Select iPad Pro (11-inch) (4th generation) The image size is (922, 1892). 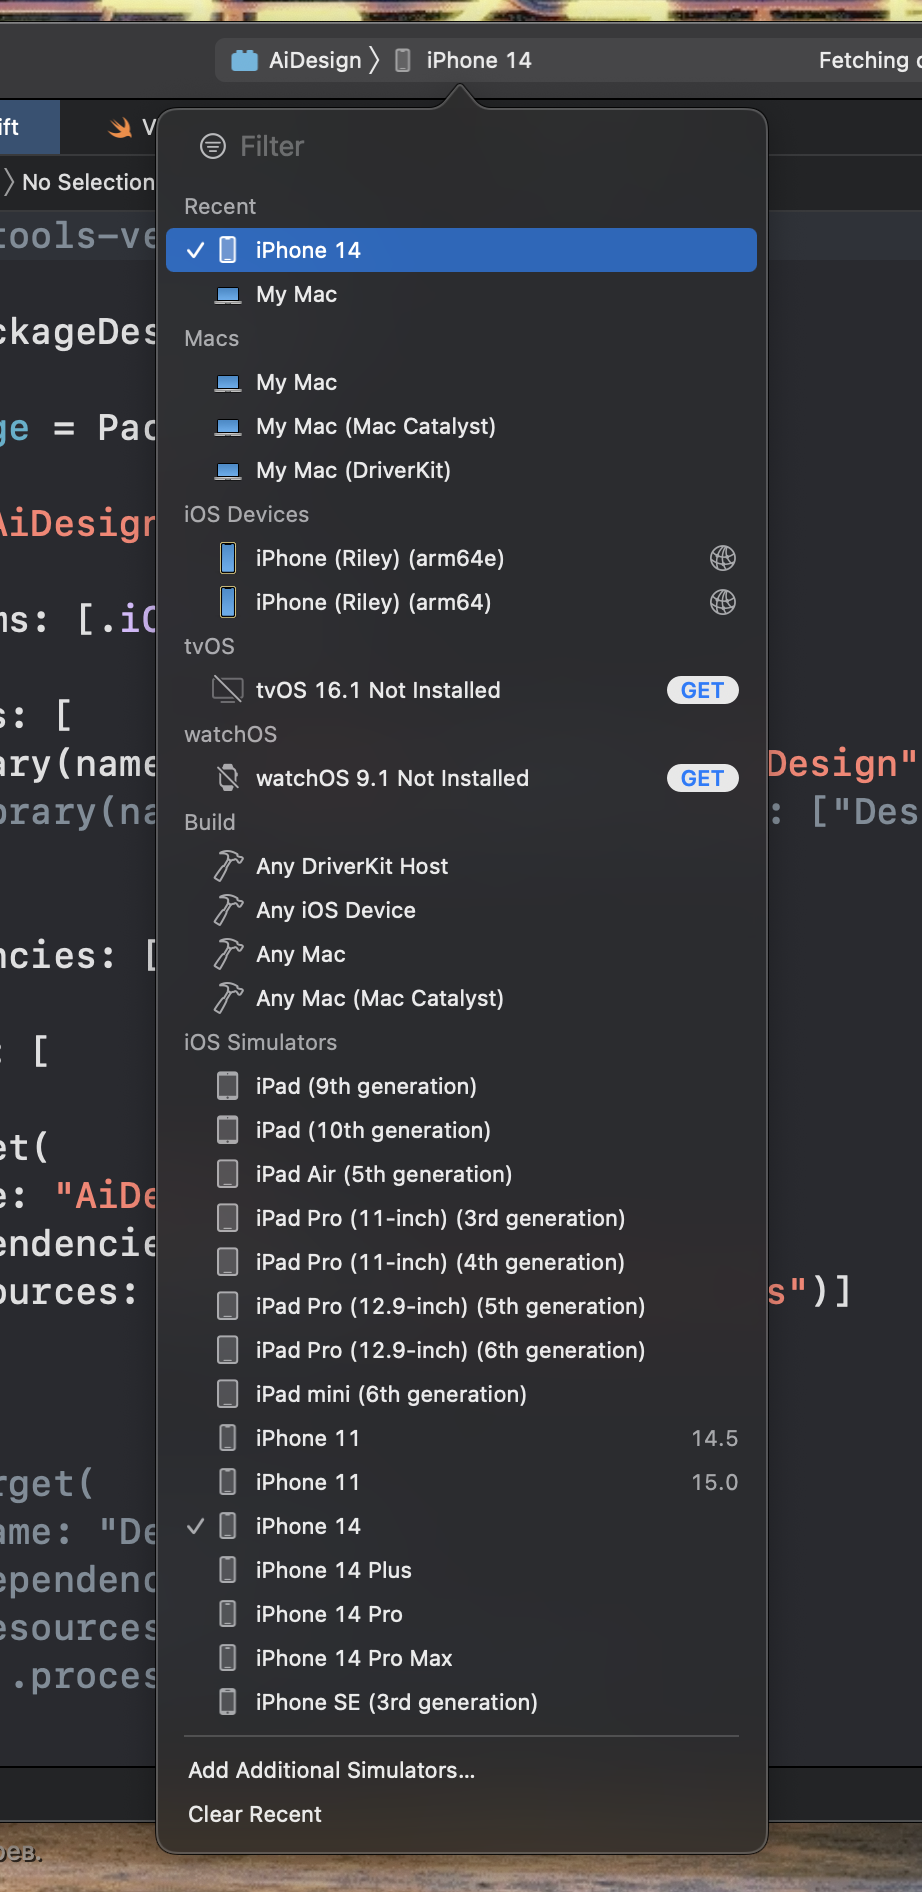click(x=461, y=1262)
